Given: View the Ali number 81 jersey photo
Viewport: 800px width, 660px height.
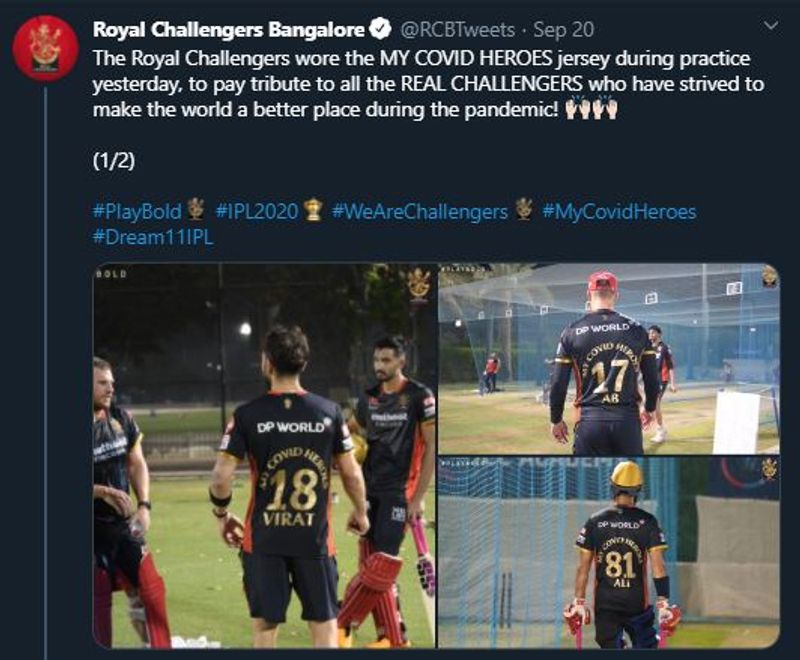Looking at the screenshot, I should [609, 552].
